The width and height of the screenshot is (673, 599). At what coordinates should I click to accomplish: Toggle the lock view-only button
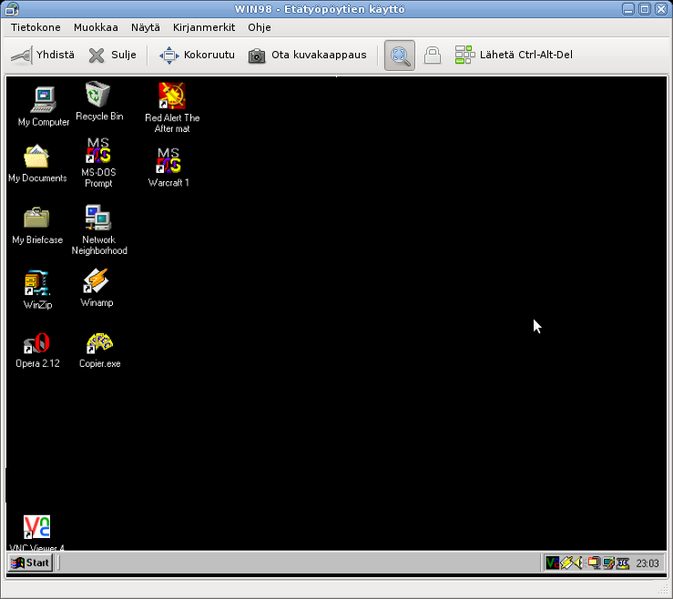pyautogui.click(x=432, y=56)
